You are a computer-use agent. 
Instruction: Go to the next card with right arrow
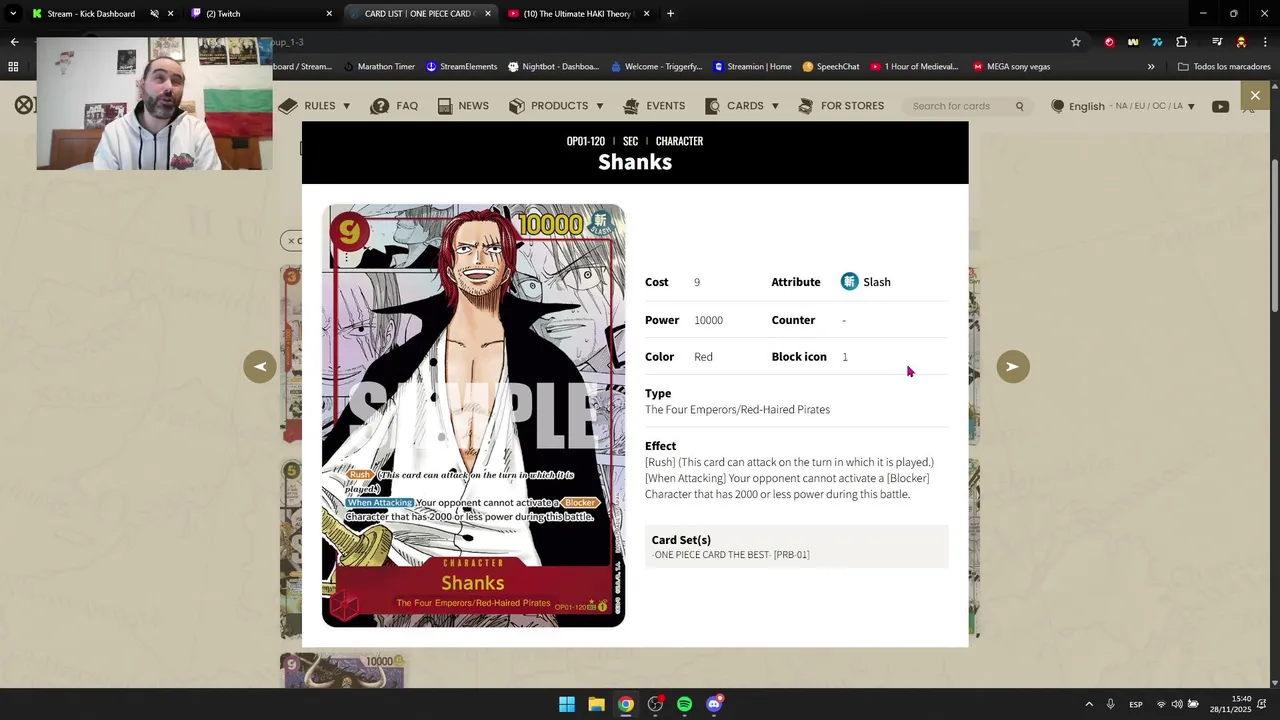click(x=1012, y=367)
